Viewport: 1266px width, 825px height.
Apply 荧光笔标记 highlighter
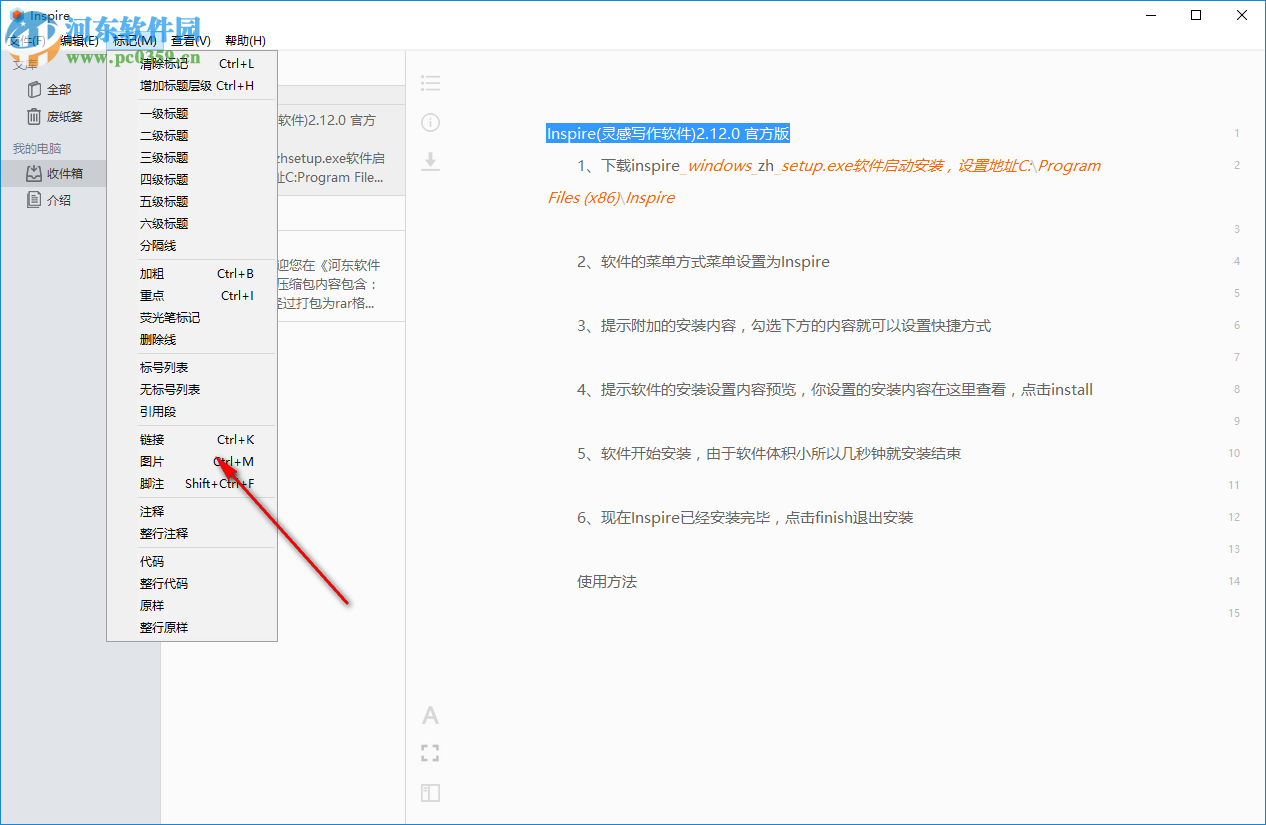(x=192, y=318)
